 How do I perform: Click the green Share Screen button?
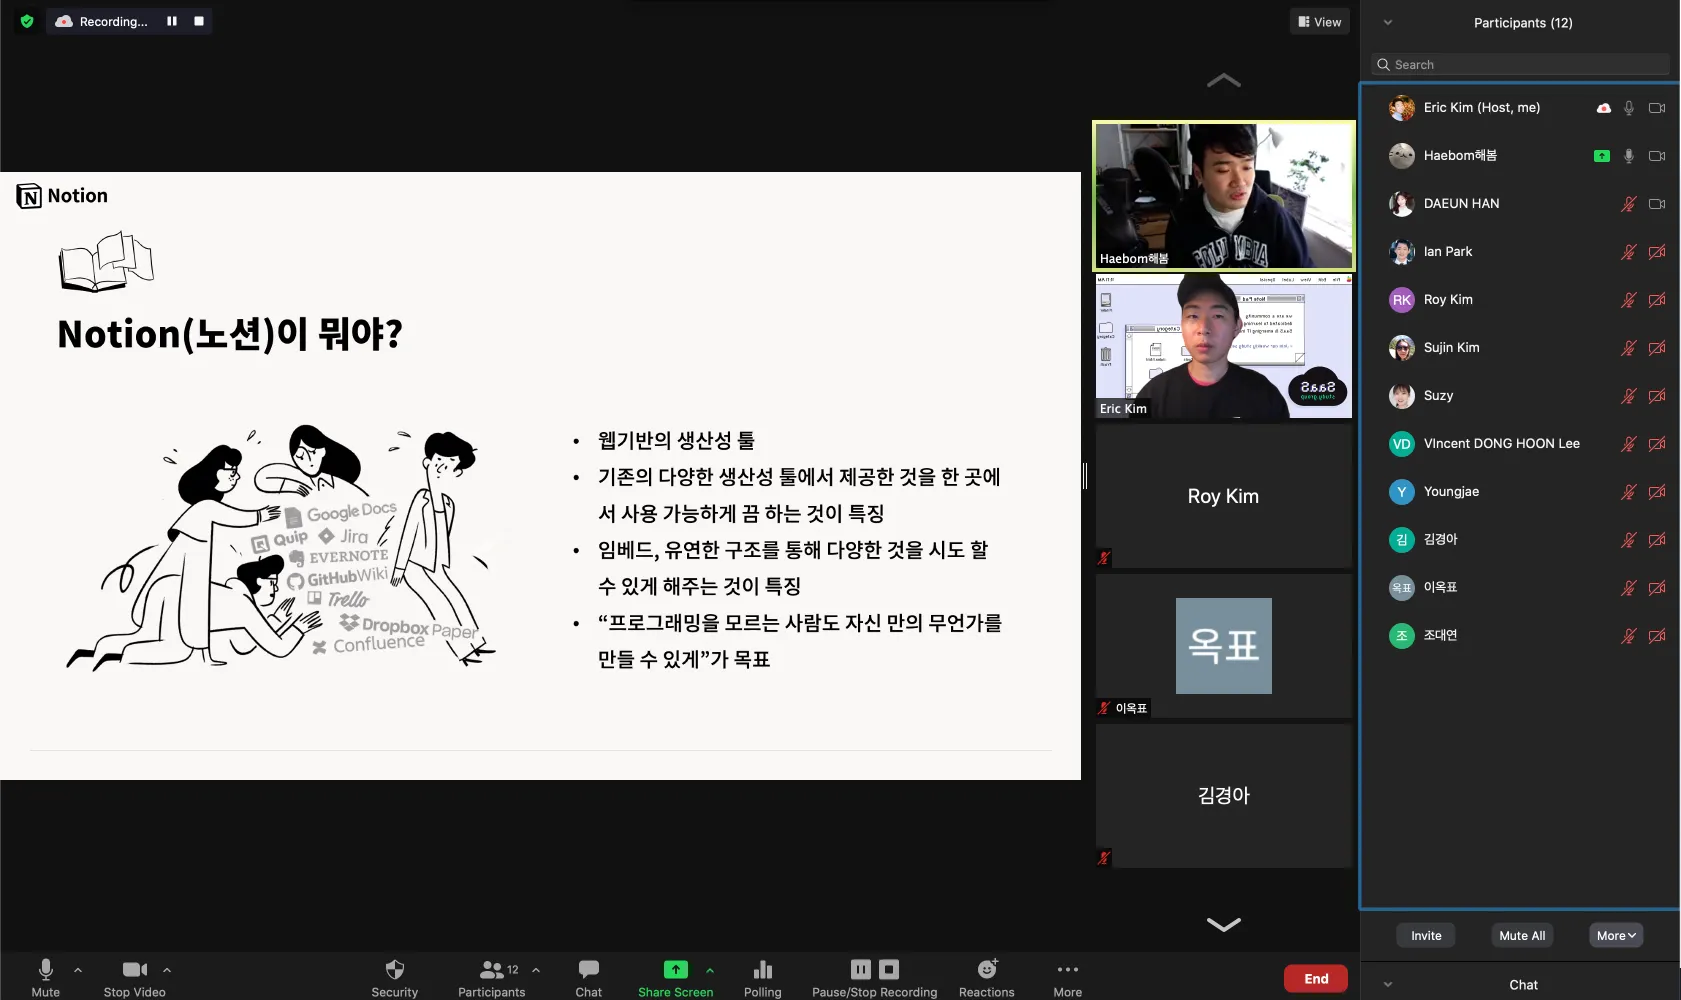[x=676, y=977]
